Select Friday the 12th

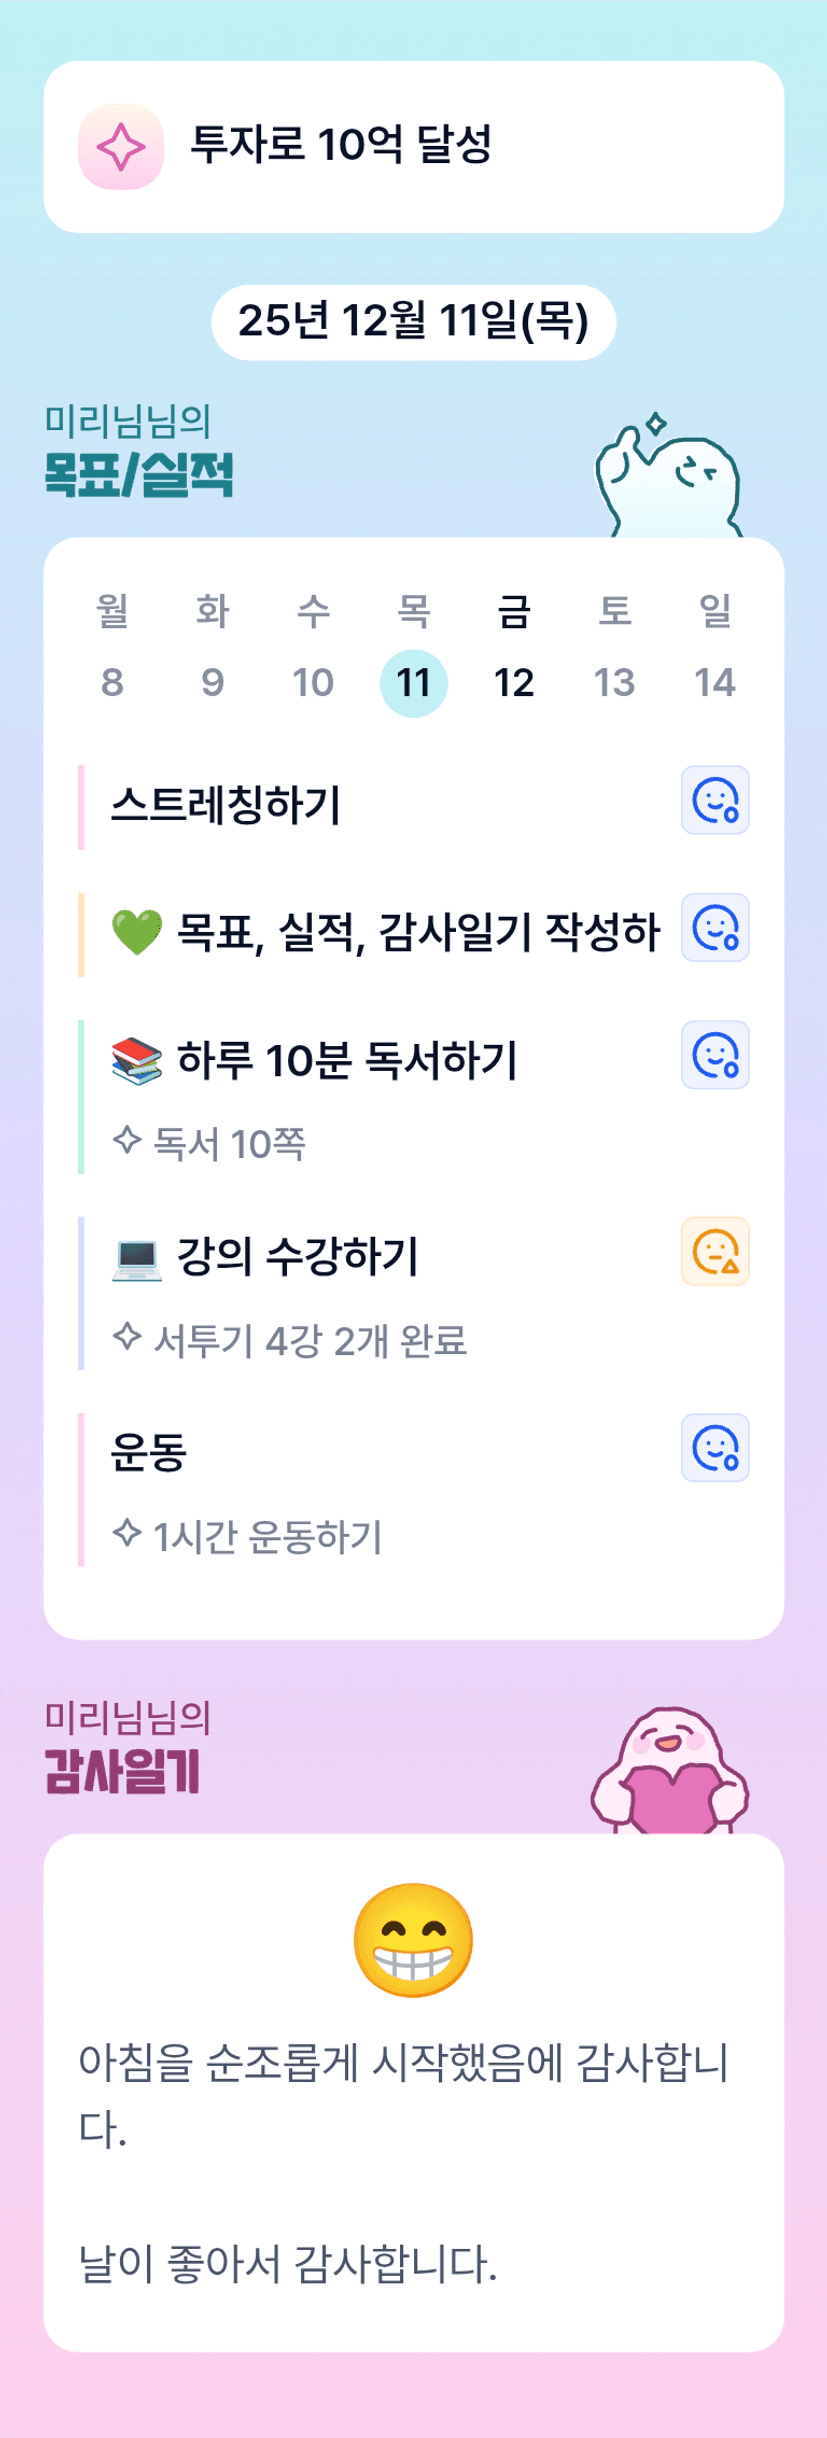click(514, 682)
